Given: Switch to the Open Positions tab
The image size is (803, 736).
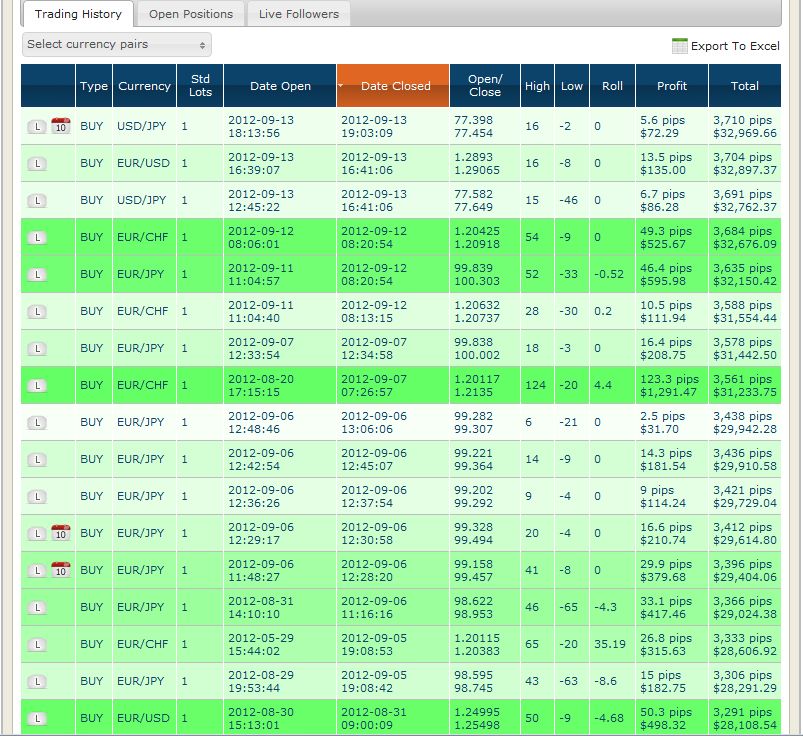Looking at the screenshot, I should (x=191, y=14).
